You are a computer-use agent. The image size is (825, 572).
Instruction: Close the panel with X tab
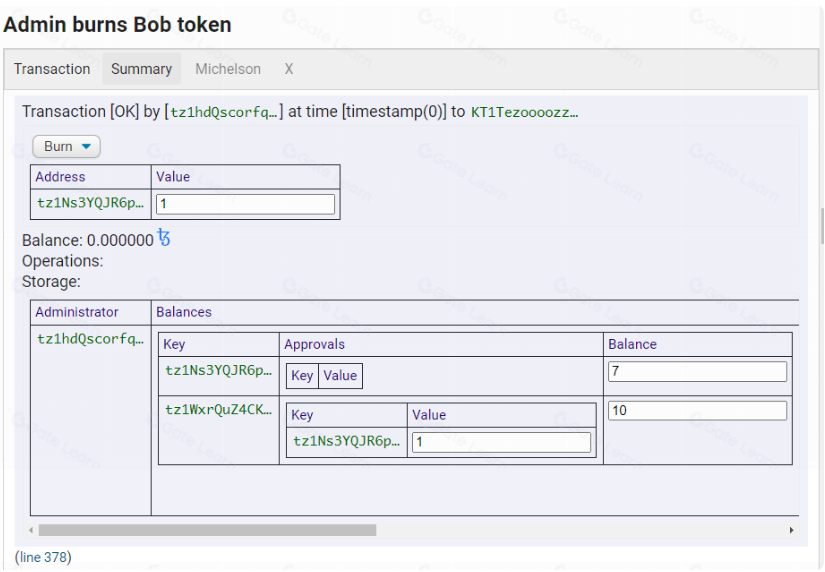289,69
